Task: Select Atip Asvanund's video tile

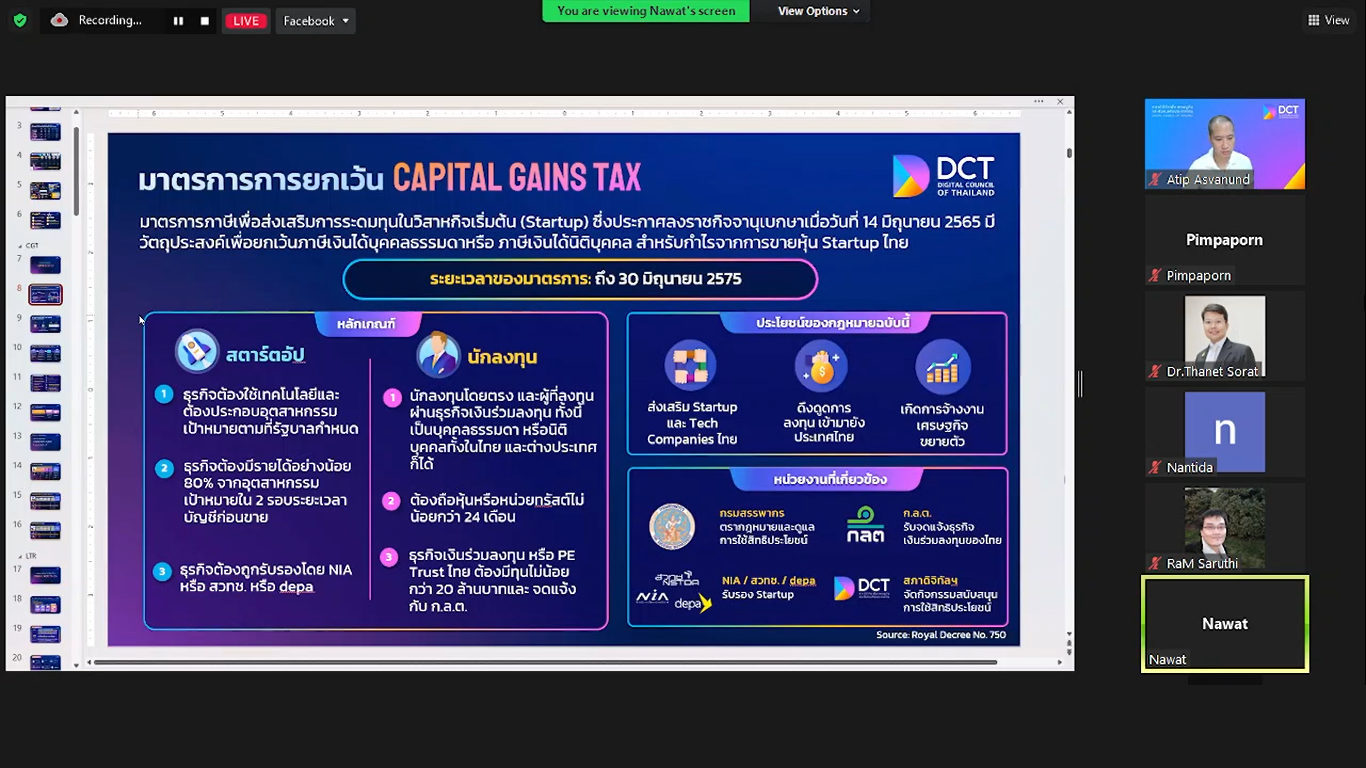Action: (1225, 144)
